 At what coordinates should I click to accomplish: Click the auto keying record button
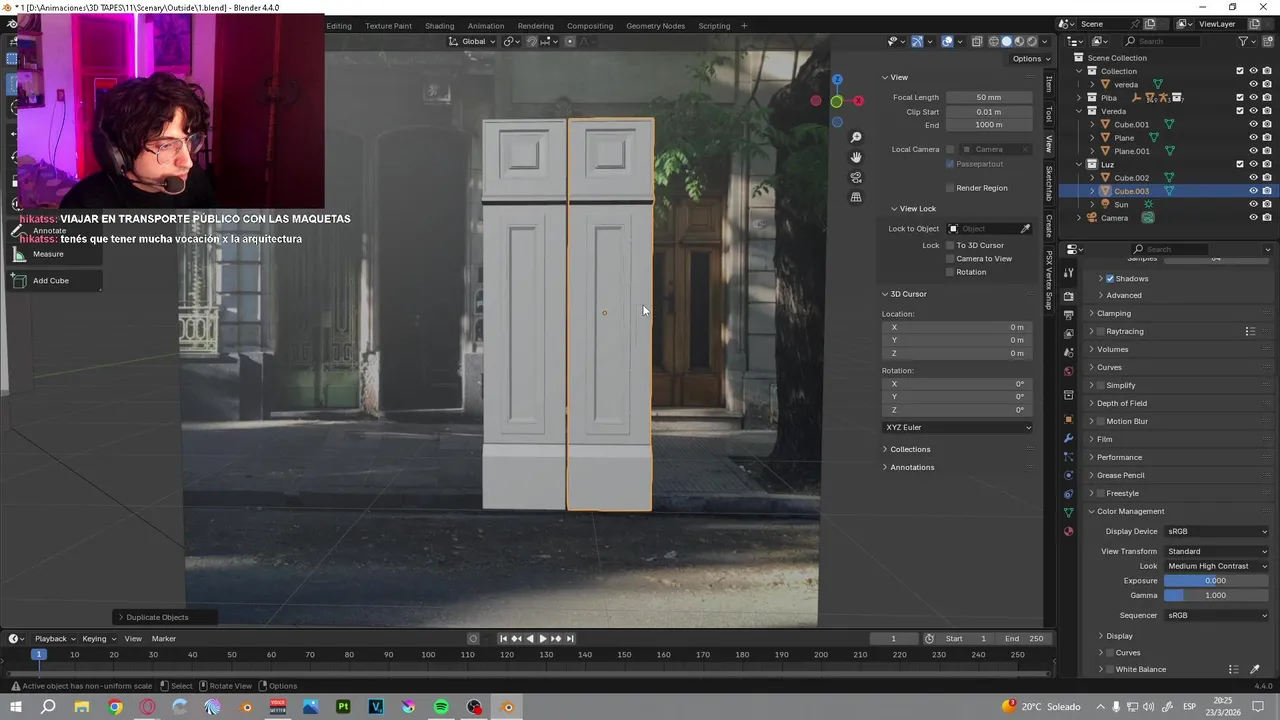point(473,639)
